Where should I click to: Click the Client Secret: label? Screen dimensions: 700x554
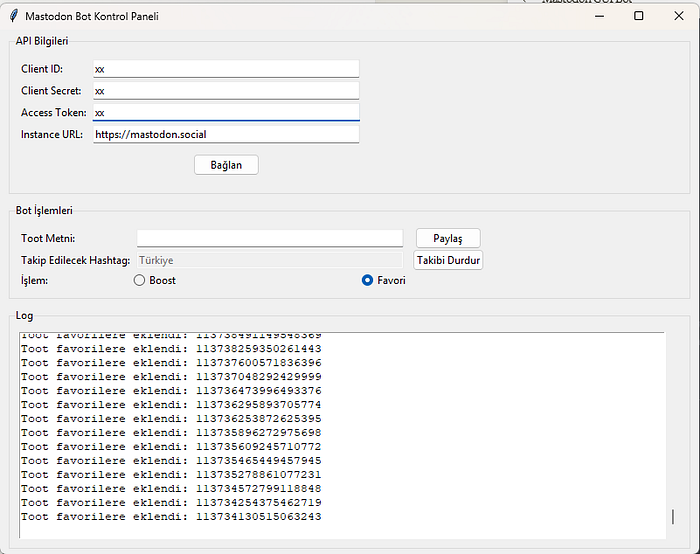click(51, 91)
